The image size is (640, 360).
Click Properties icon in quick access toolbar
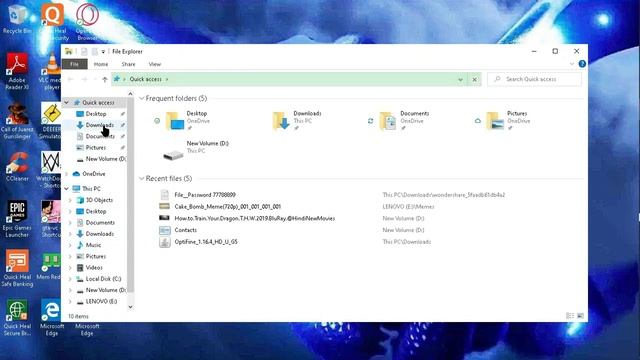pos(84,51)
